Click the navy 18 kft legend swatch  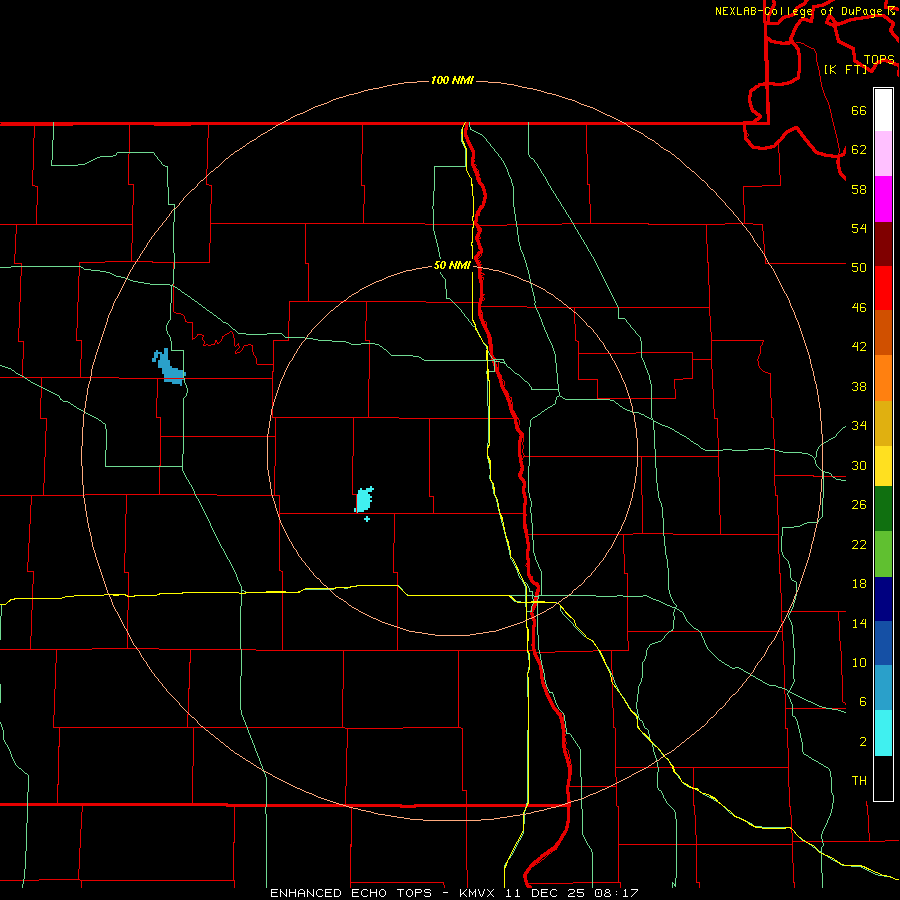coord(883,599)
